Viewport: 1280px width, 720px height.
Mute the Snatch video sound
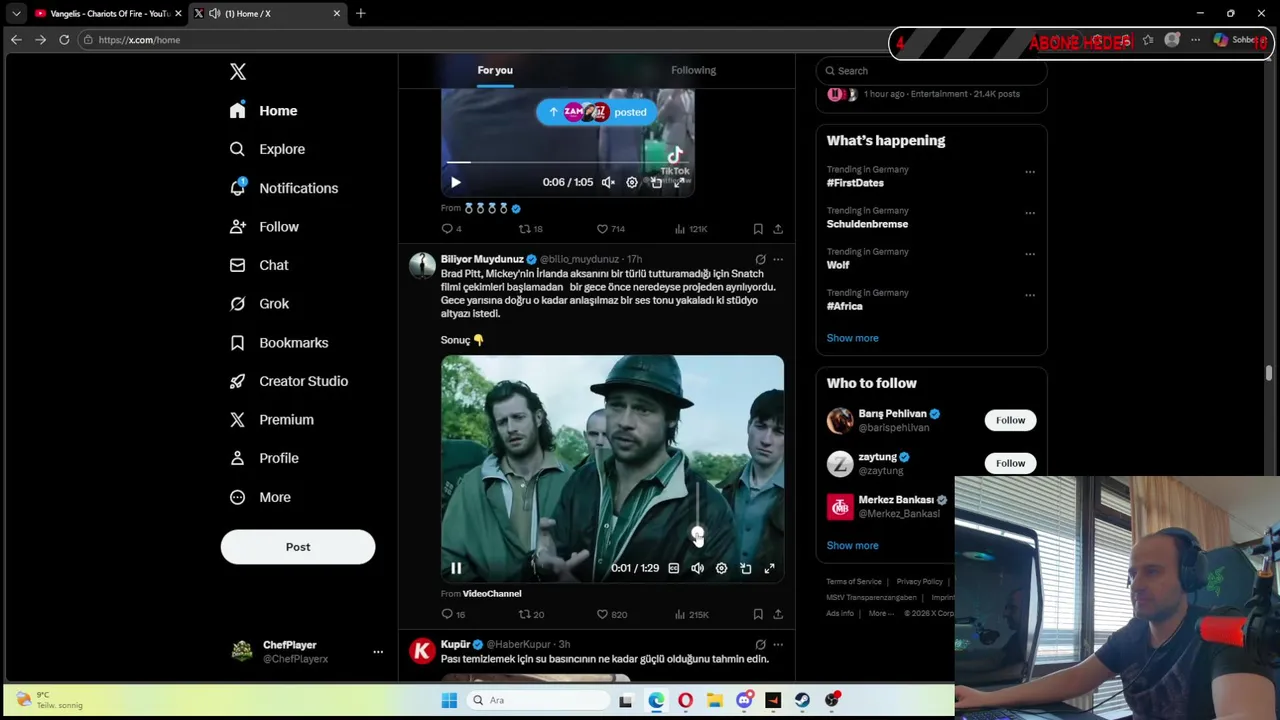[x=697, y=568]
